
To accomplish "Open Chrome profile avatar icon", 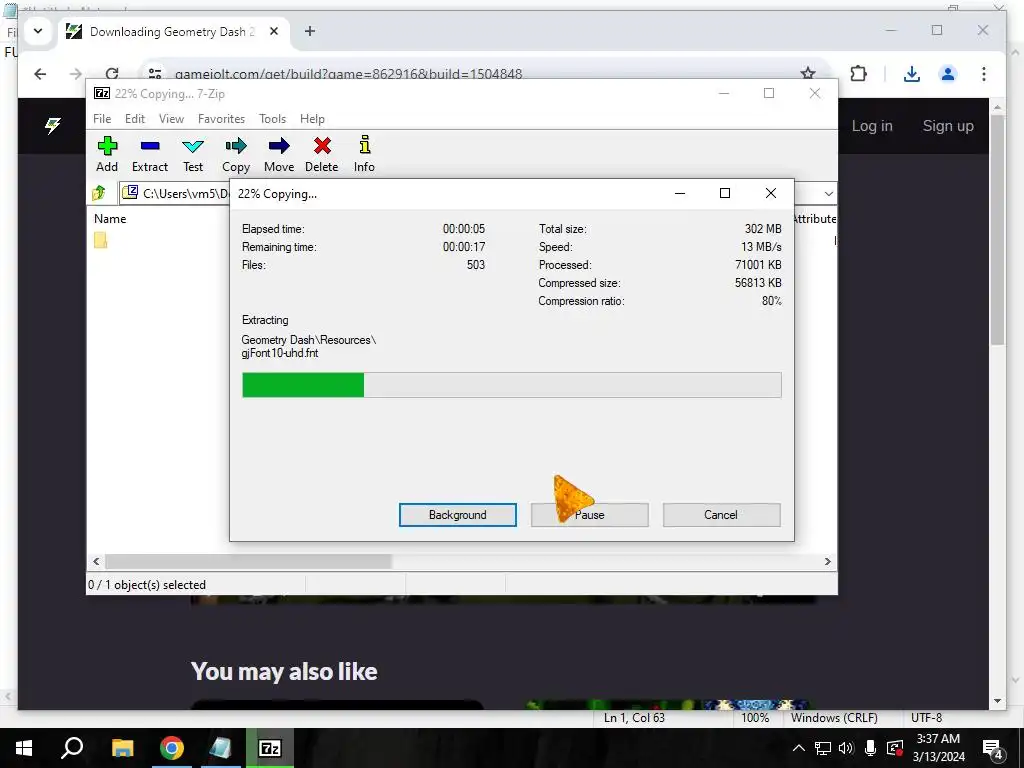I will (948, 74).
